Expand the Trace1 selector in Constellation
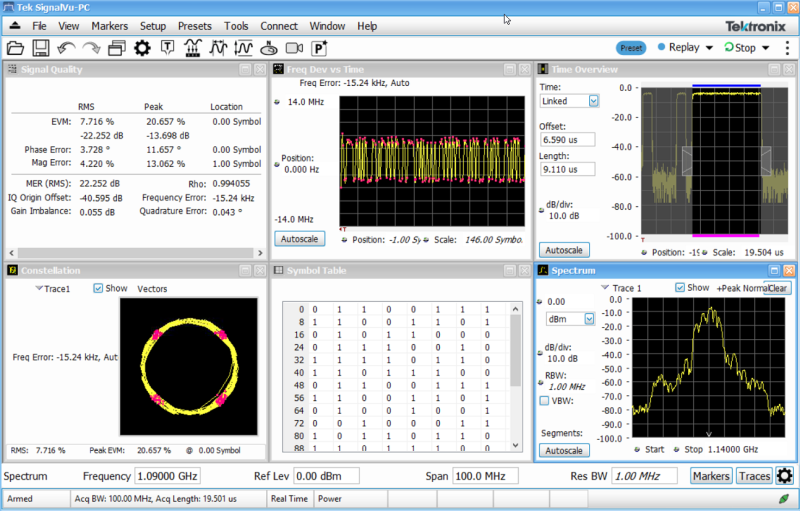Screen dimensions: 800x511 pyautogui.click(x=39, y=288)
